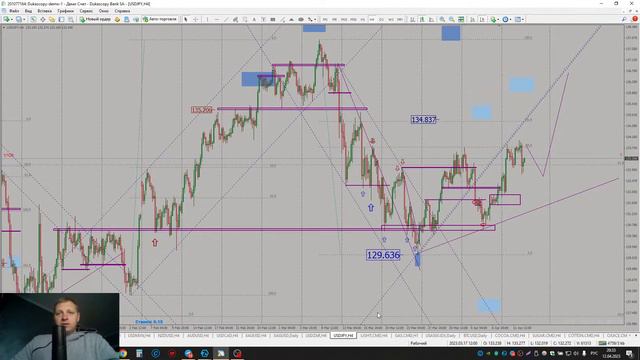Expand the New Chart dropdown arrow
Screen dimensions: 640x360
coord(12,19)
